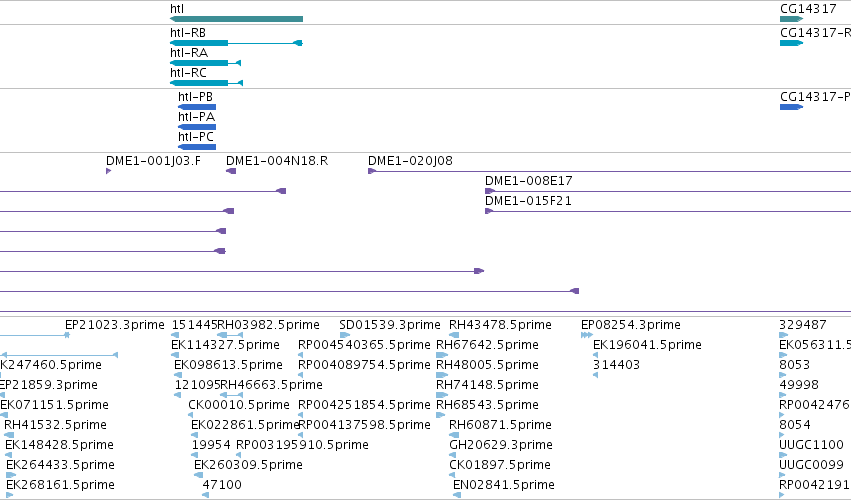Select the htl-PA protein bar
This screenshot has width=851, height=500.
197,127
